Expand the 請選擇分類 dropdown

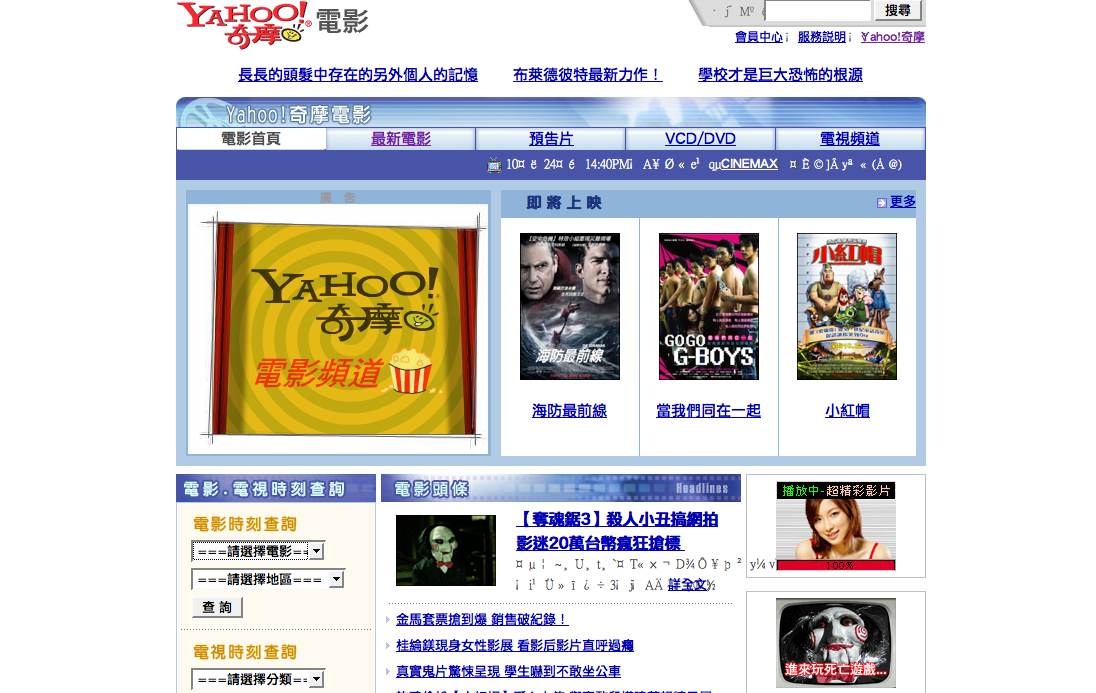[258, 679]
